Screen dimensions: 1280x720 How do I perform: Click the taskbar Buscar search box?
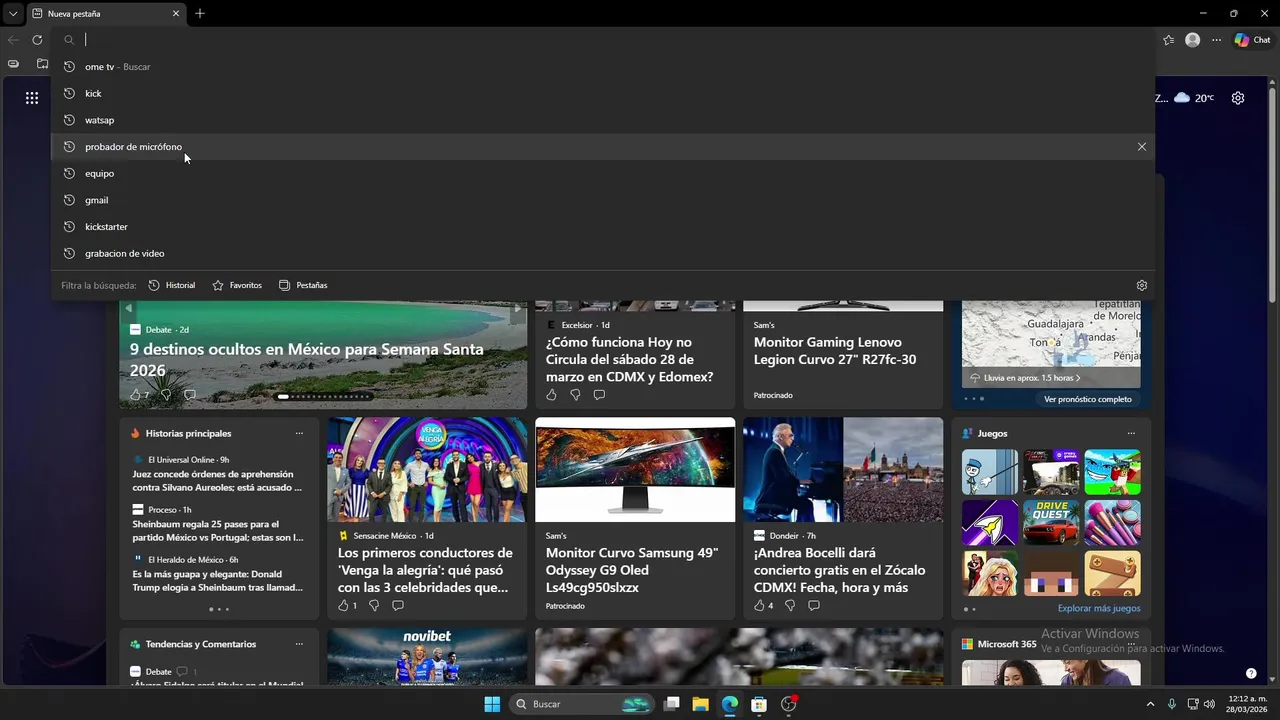(582, 704)
